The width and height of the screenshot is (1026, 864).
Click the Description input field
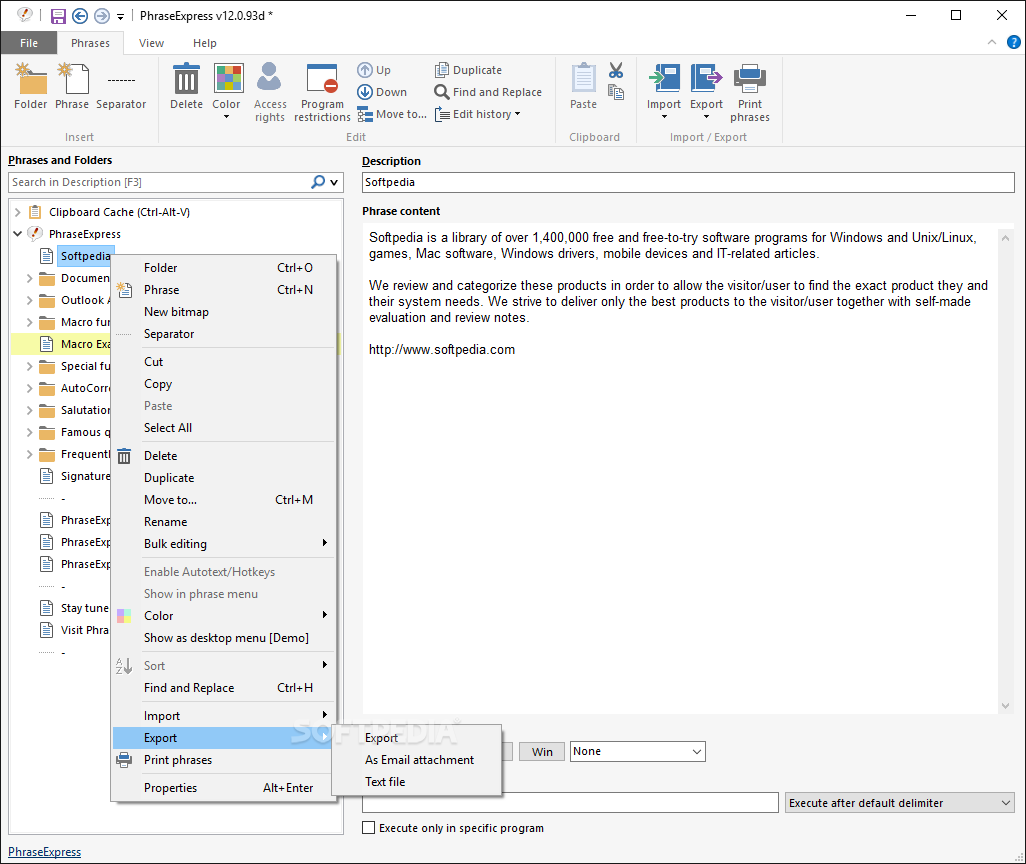[688, 182]
